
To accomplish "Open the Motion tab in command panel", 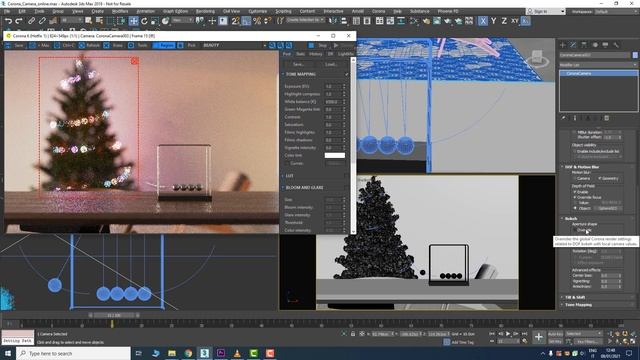I will tap(595, 45).
